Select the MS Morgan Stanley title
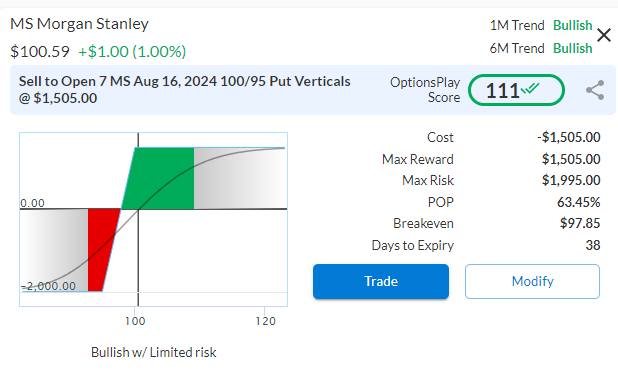This screenshot has height=370, width=618. point(79,24)
